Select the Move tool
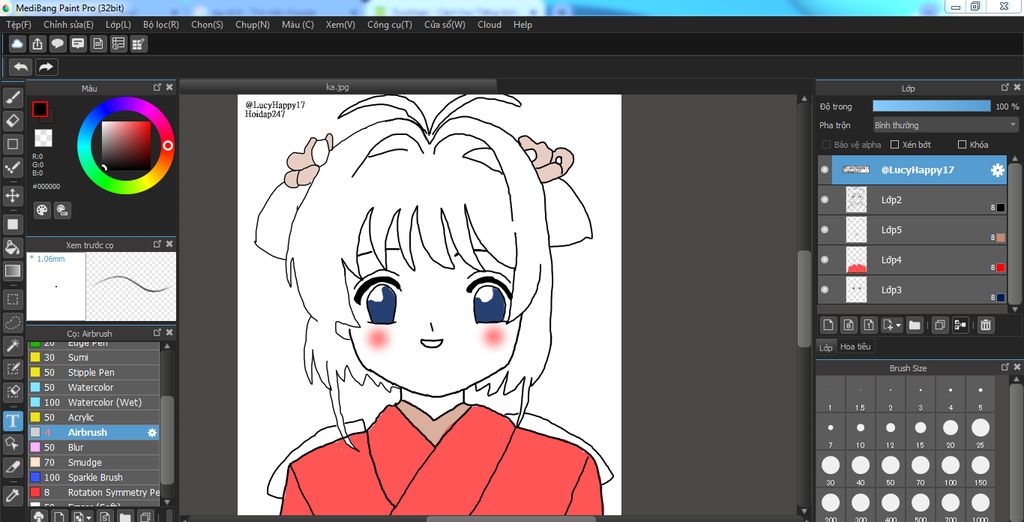This screenshot has height=522, width=1024. pos(12,195)
